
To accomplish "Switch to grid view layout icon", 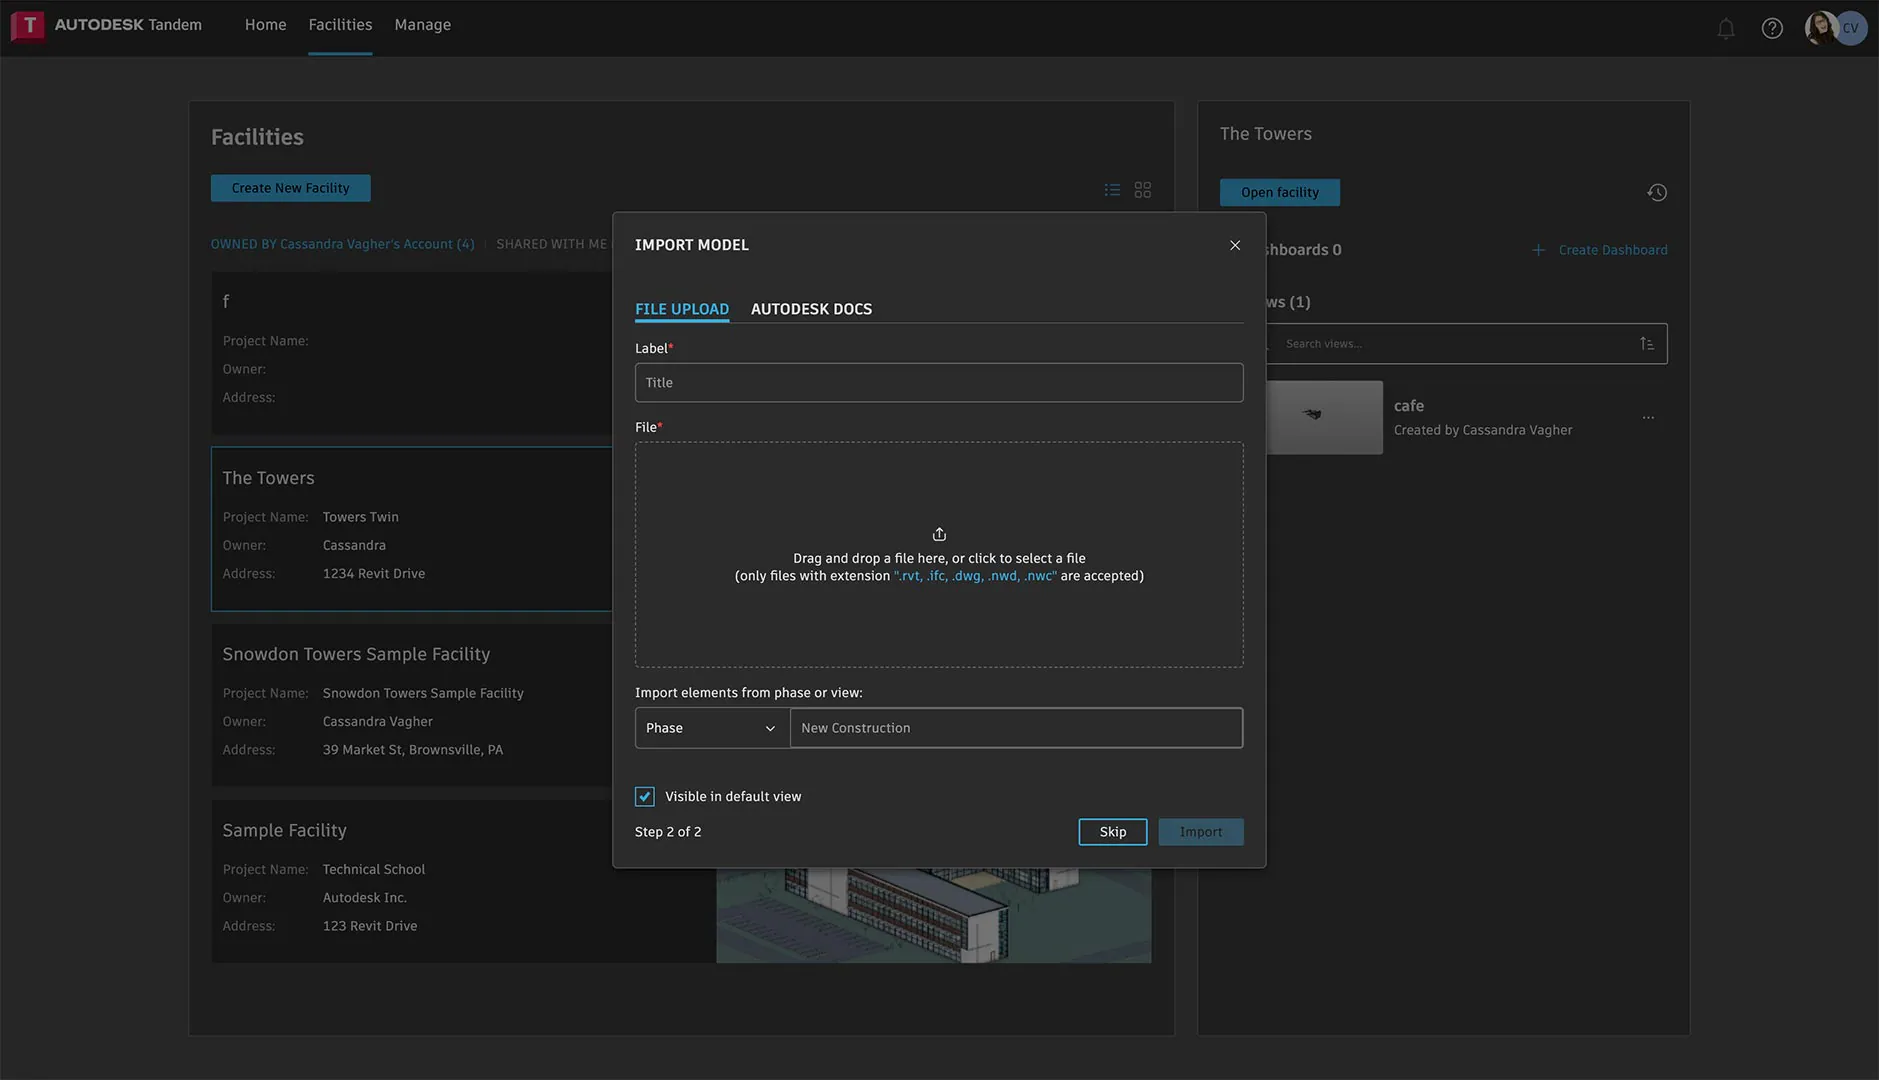I will click(1143, 190).
